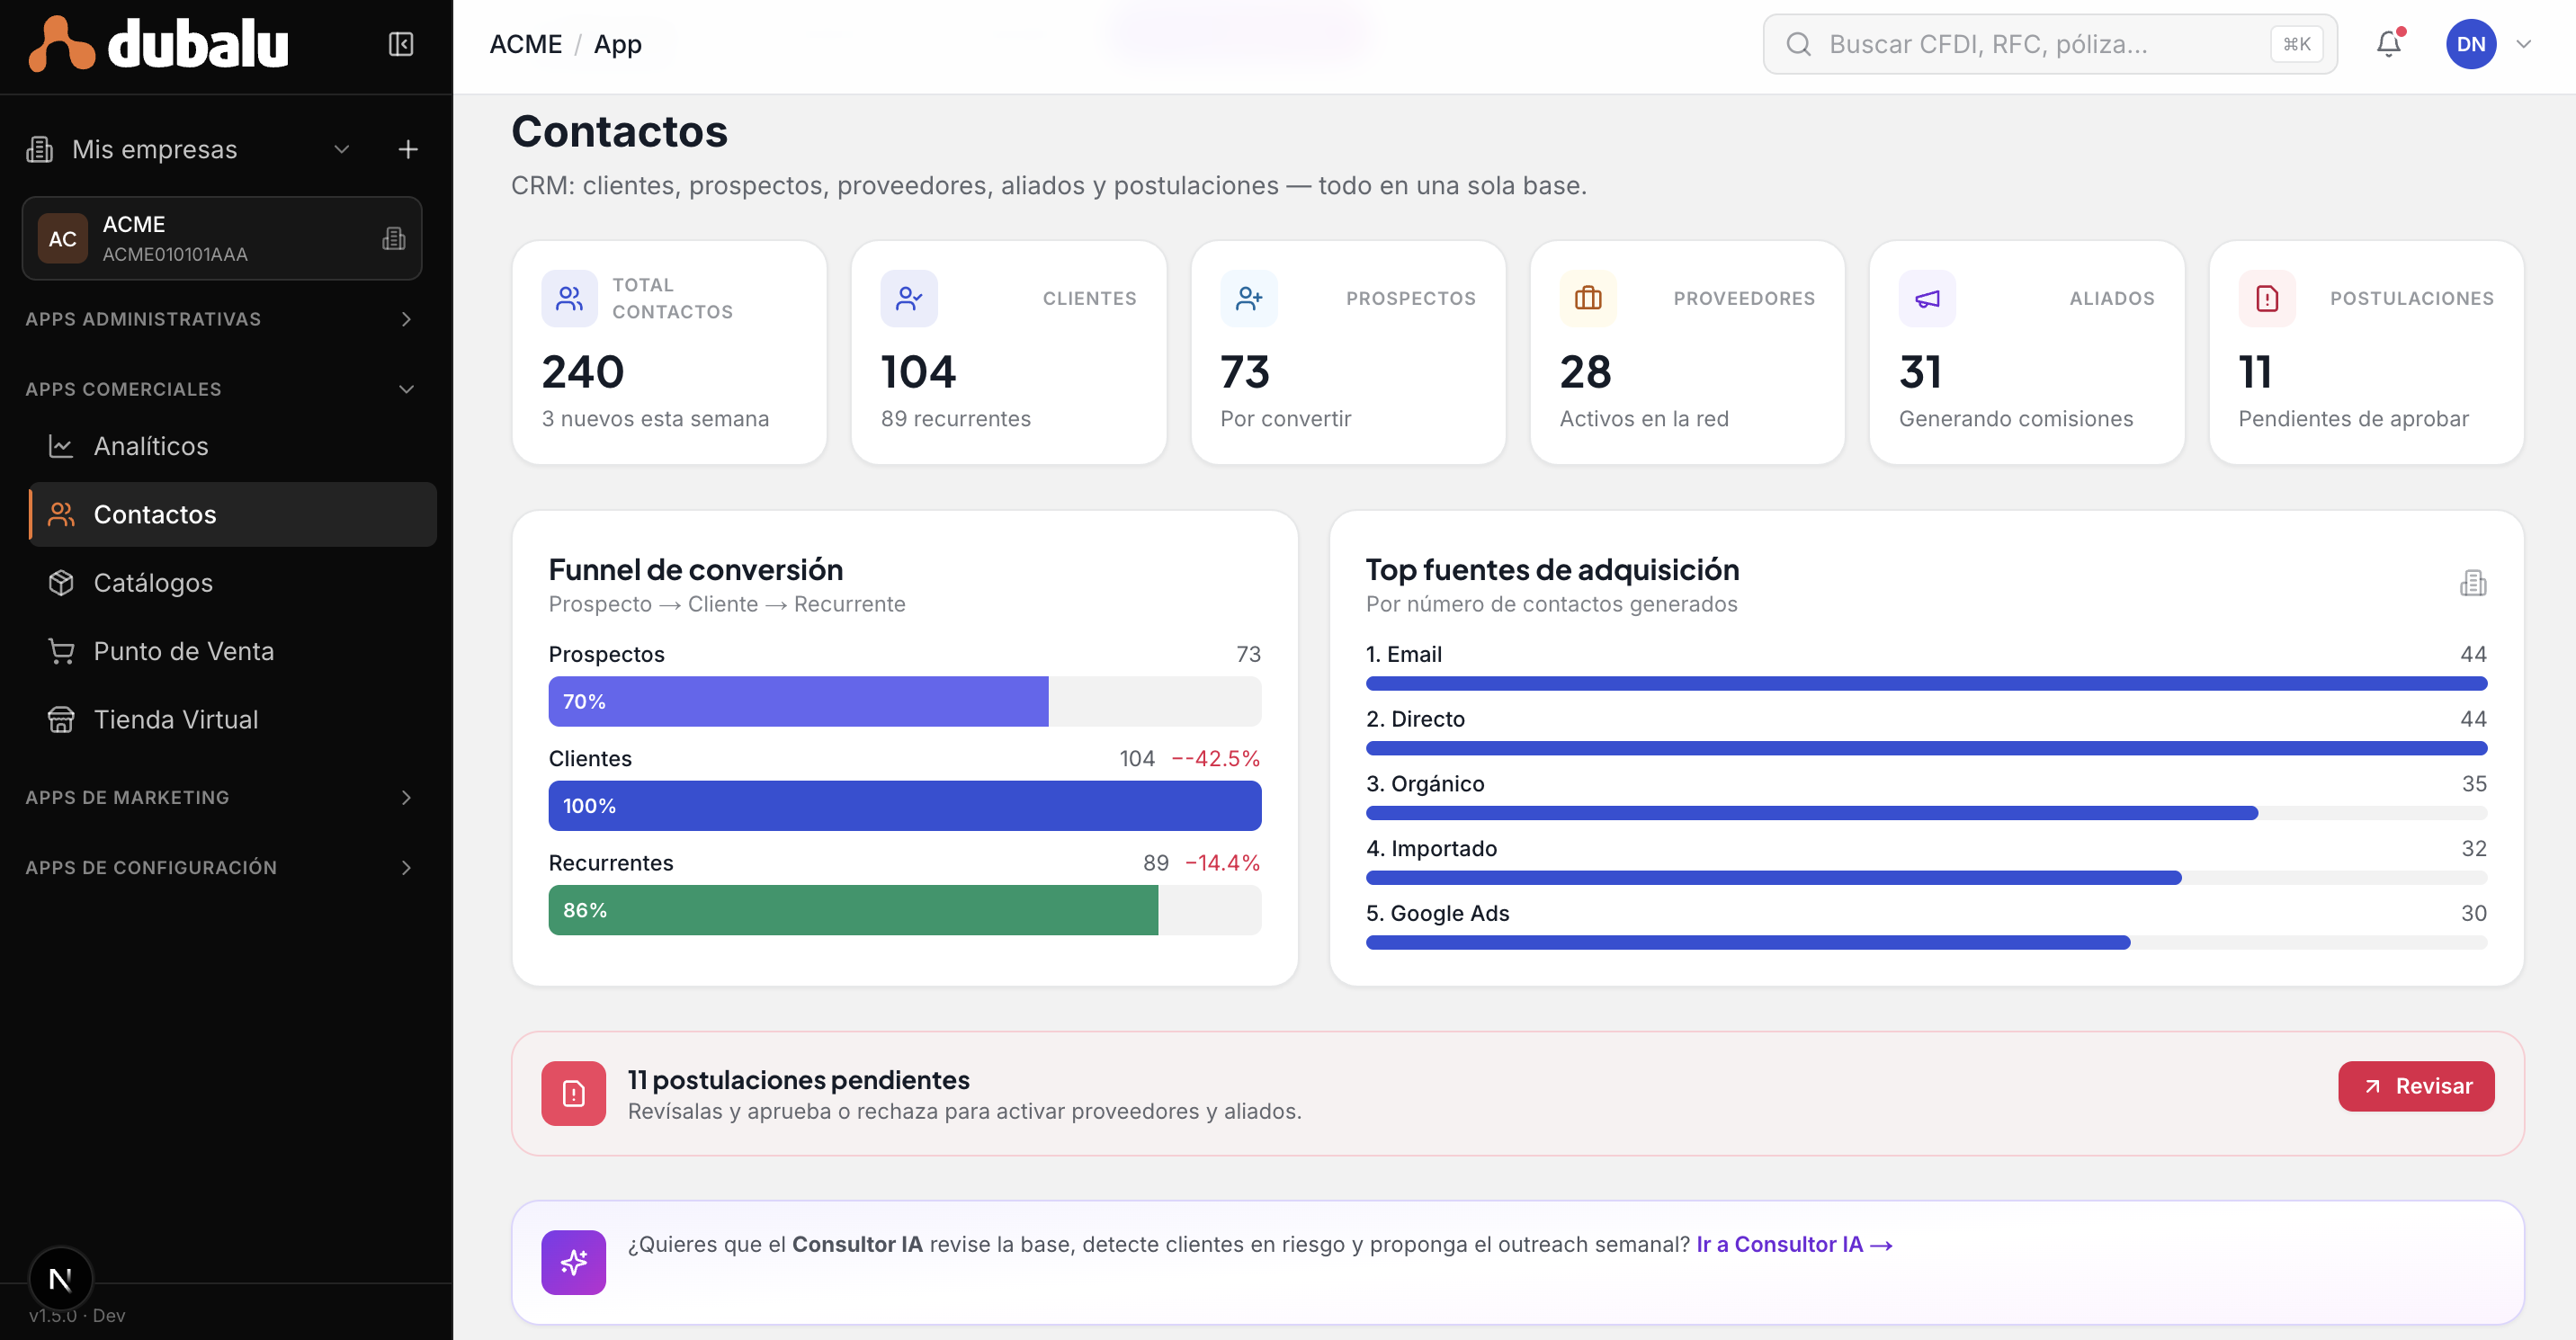The width and height of the screenshot is (2576, 1340).
Task: Click the ⌘K shortcut badge
Action: tap(2297, 44)
